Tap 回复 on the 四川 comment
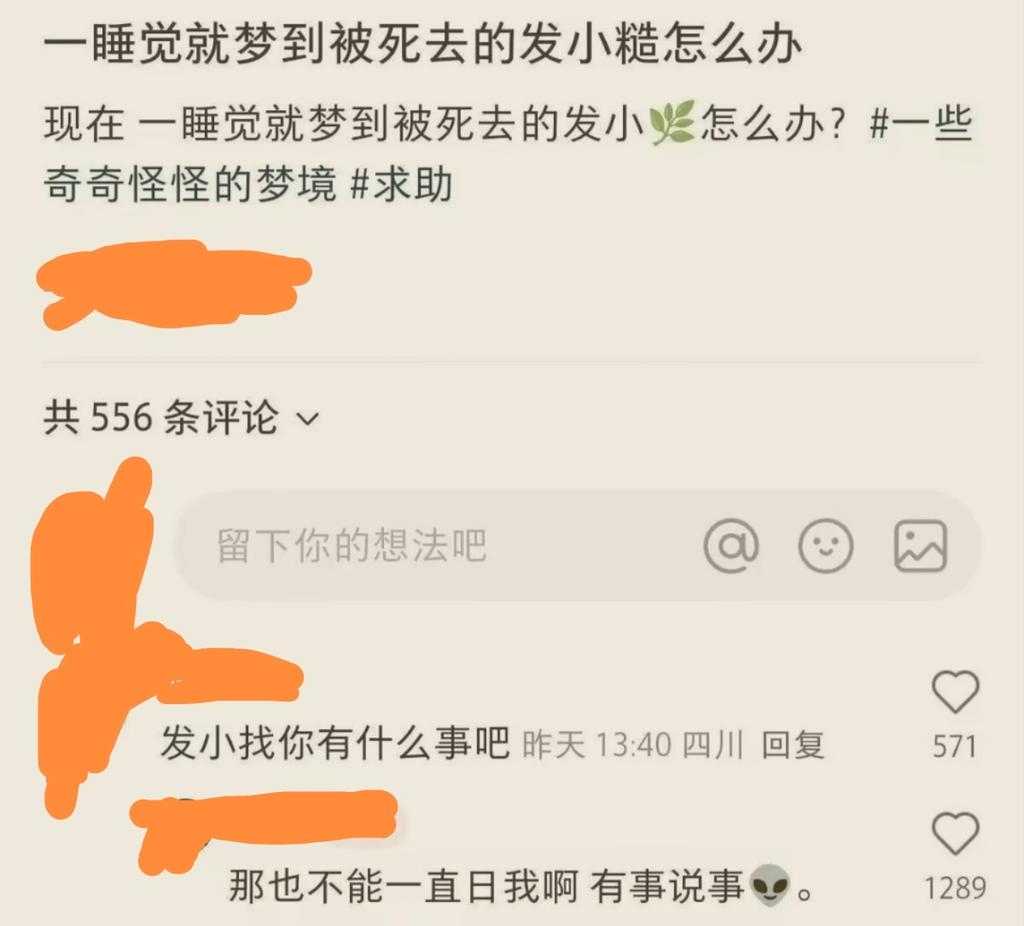1024x926 pixels. pos(793,744)
